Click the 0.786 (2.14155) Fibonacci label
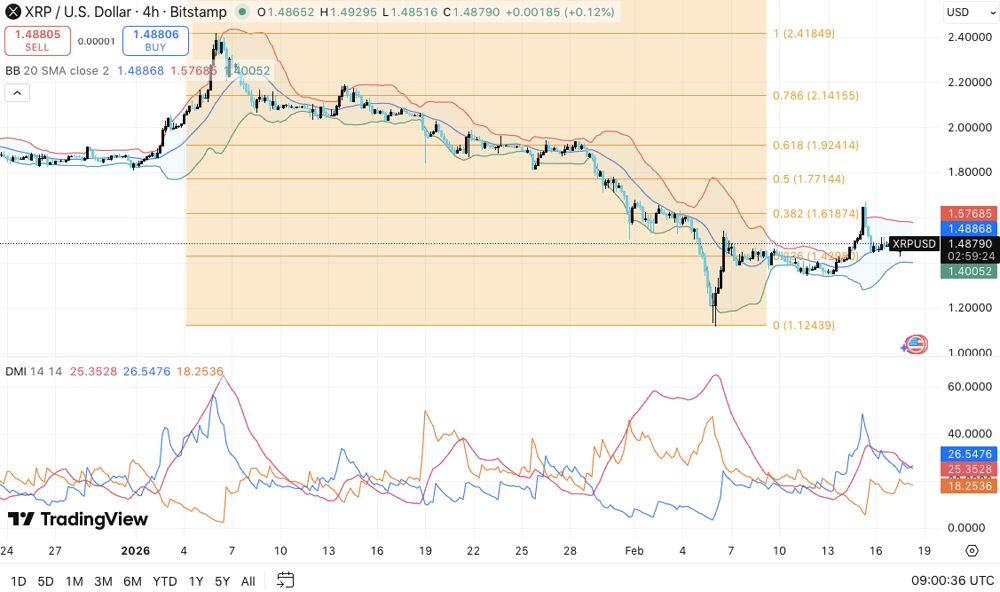The height and width of the screenshot is (592, 1000). point(816,96)
